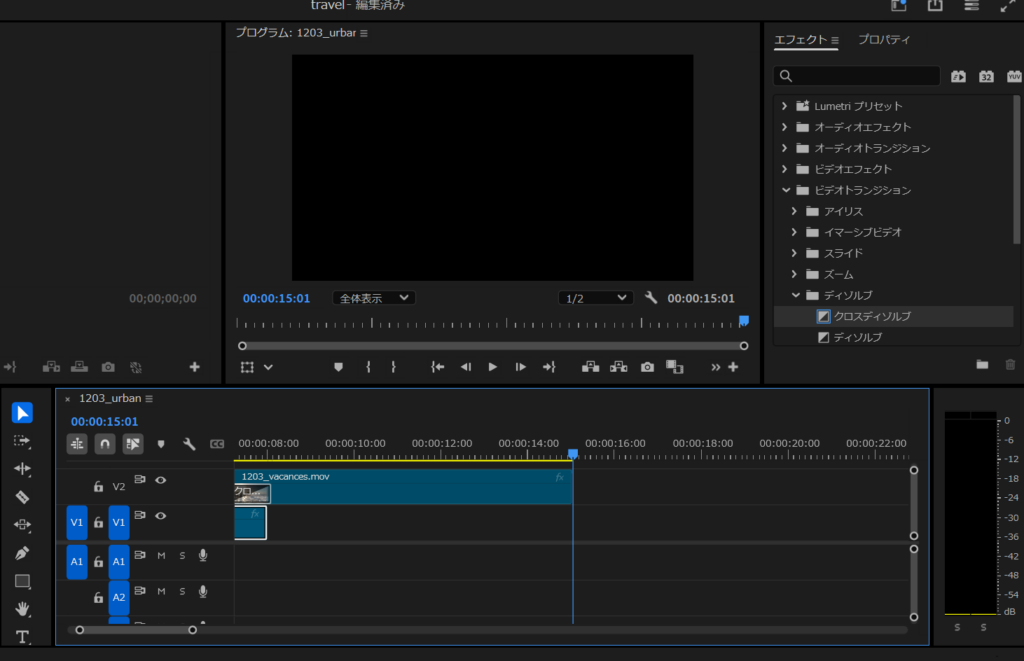1024x661 pixels.
Task: Open the 全体表示 zoom level dropdown
Action: point(374,298)
